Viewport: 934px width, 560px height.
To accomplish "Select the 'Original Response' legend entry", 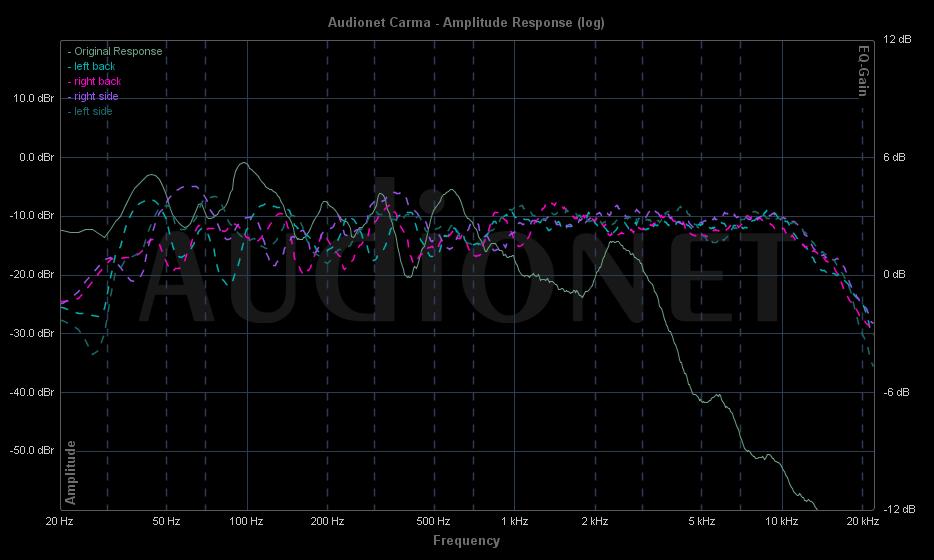I will tap(115, 51).
